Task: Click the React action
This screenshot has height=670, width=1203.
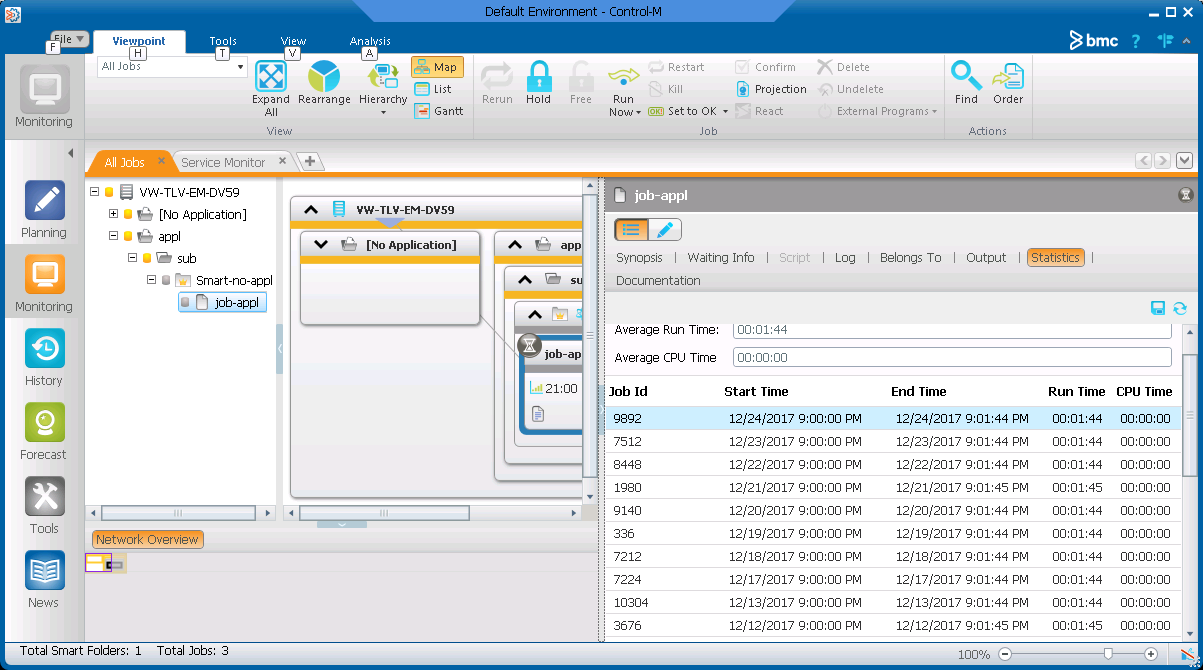Action: [760, 111]
